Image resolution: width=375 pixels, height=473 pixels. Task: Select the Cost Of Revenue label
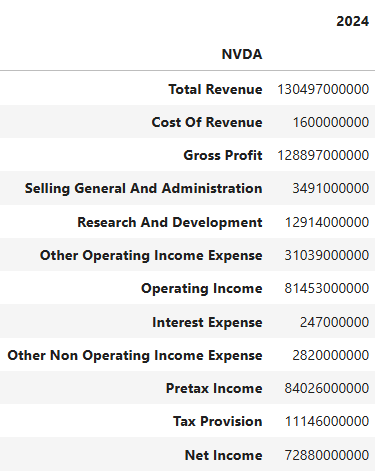(x=207, y=122)
